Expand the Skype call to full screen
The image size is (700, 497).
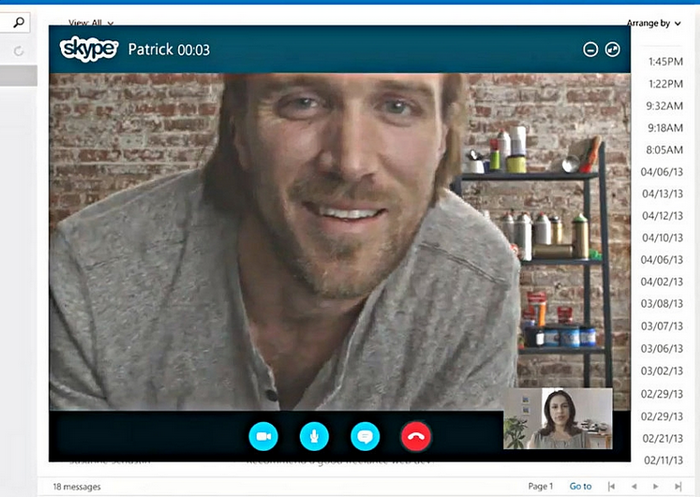pyautogui.click(x=613, y=49)
